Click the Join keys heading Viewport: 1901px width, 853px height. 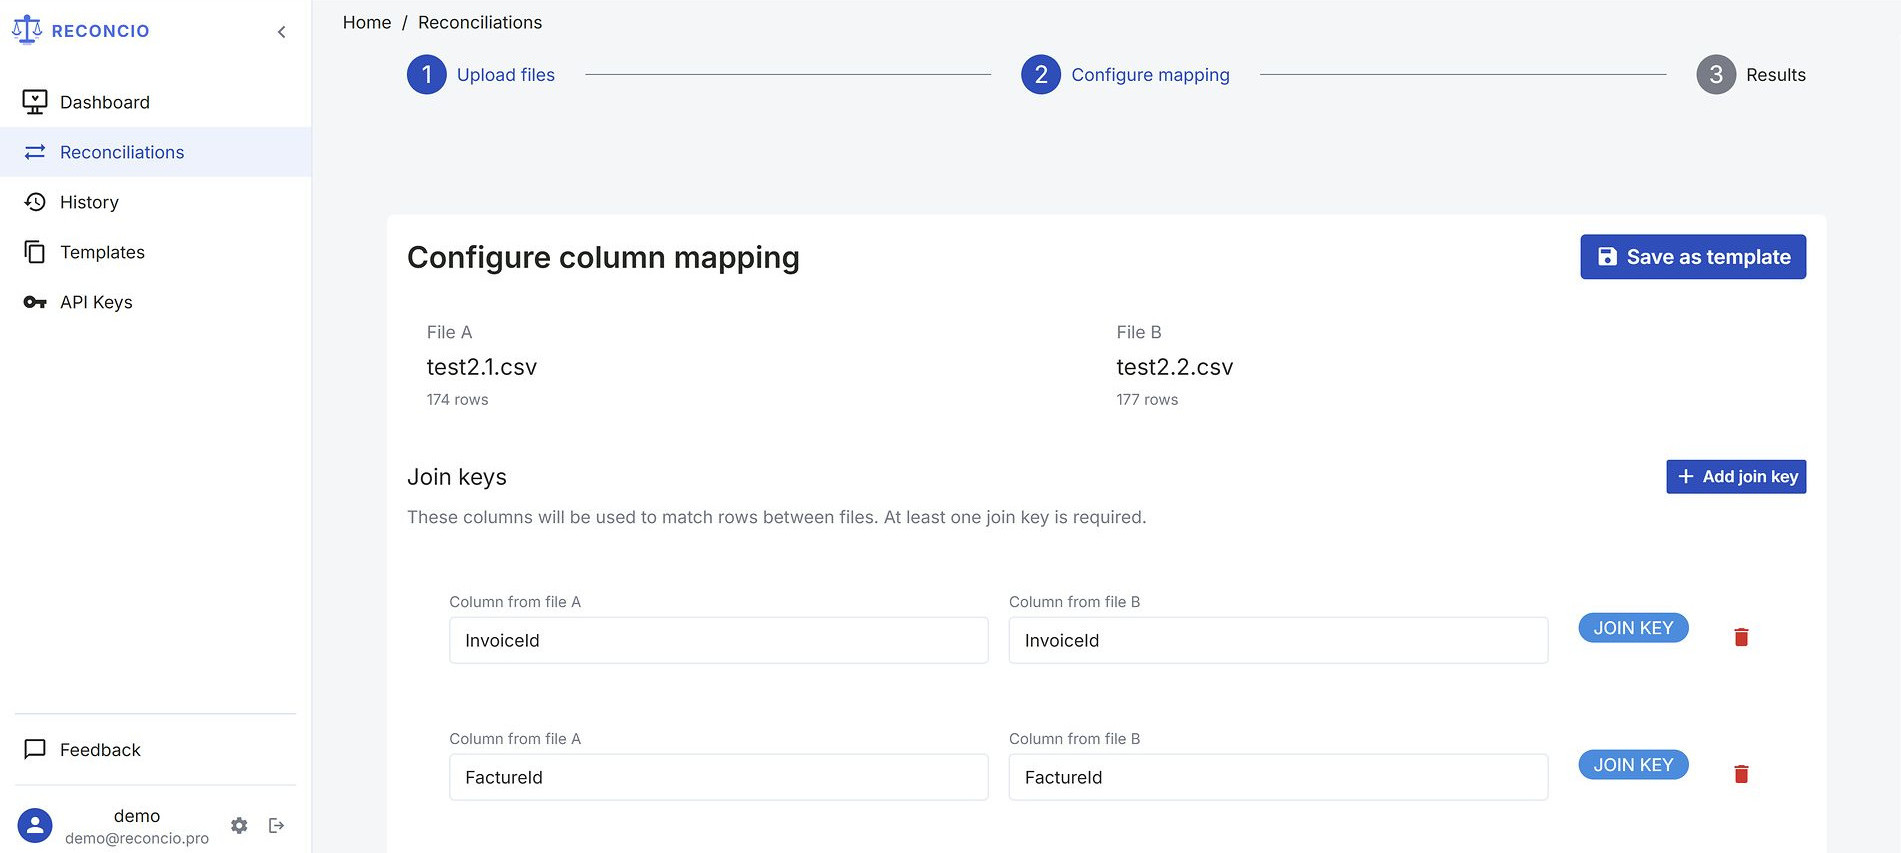tap(457, 477)
